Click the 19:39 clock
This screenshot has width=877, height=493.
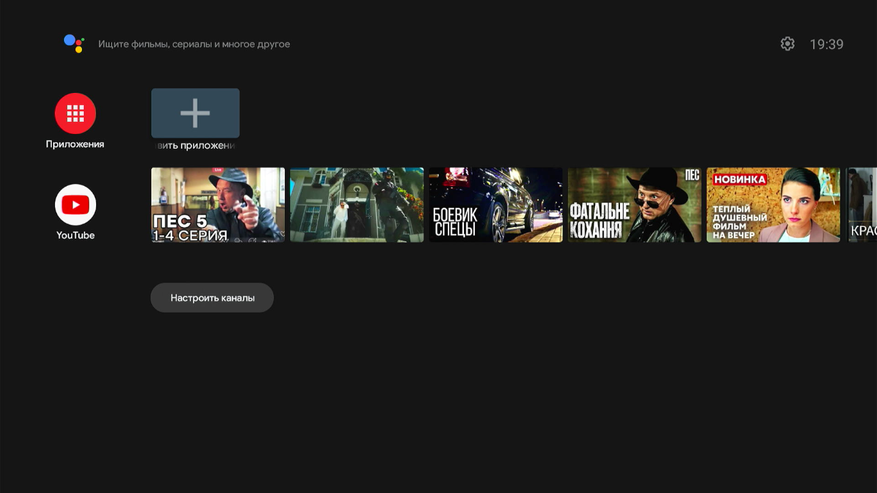click(x=827, y=44)
